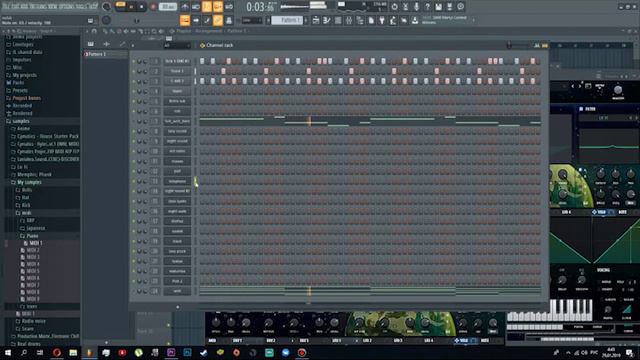Screen dimensions: 640x360
Task: Click the render audio icon beside Save
Action: pos(449,7)
